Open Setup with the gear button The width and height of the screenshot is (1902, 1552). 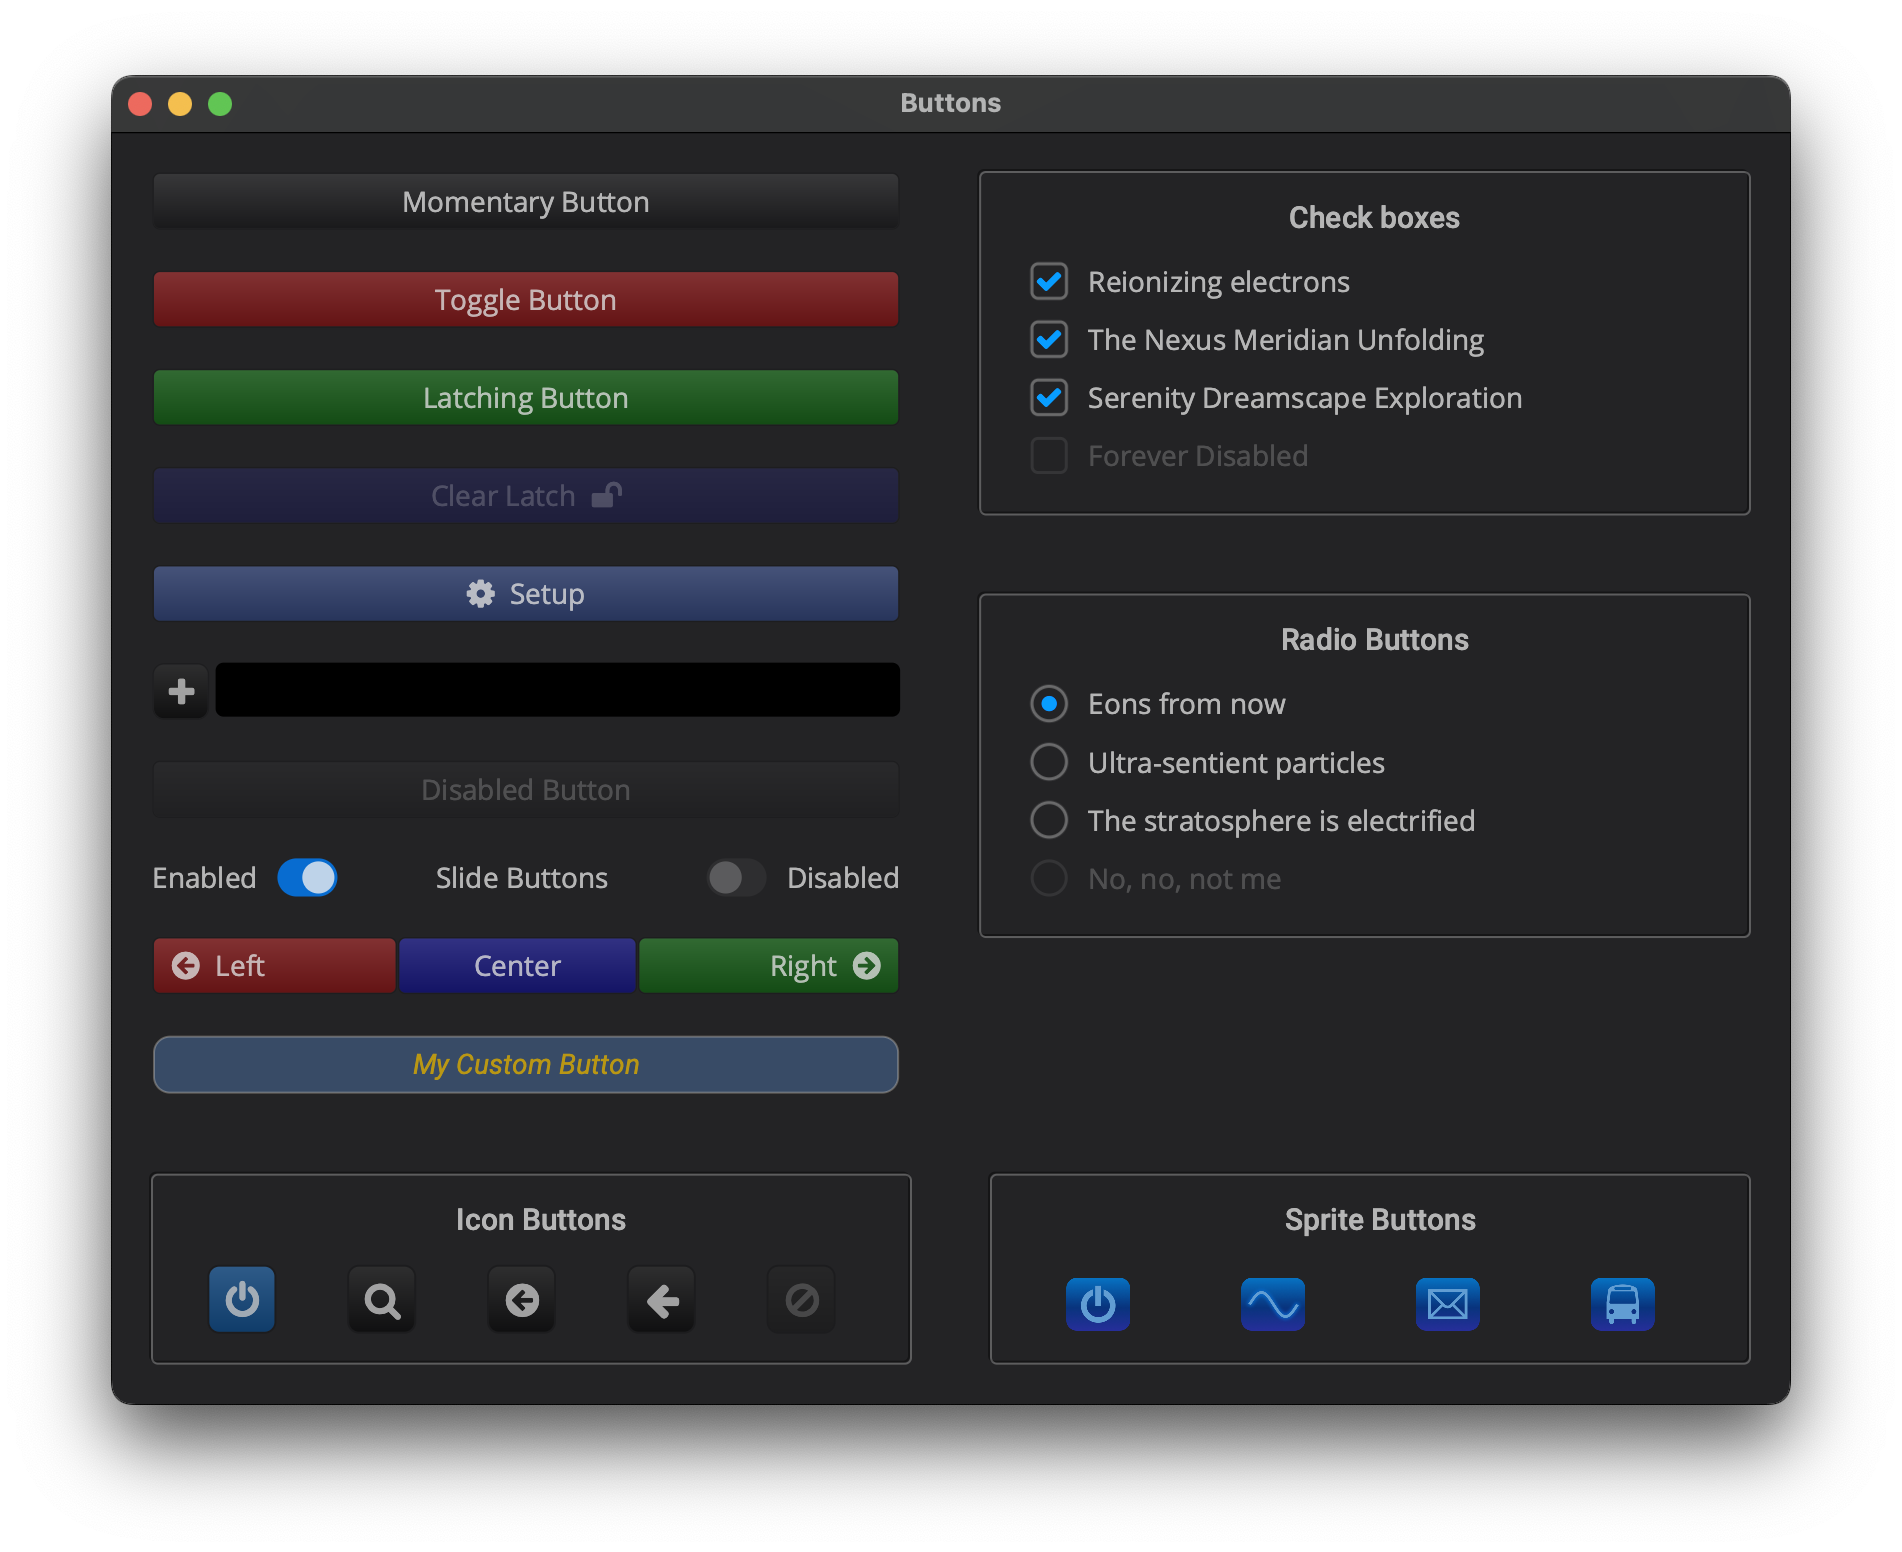pos(526,594)
